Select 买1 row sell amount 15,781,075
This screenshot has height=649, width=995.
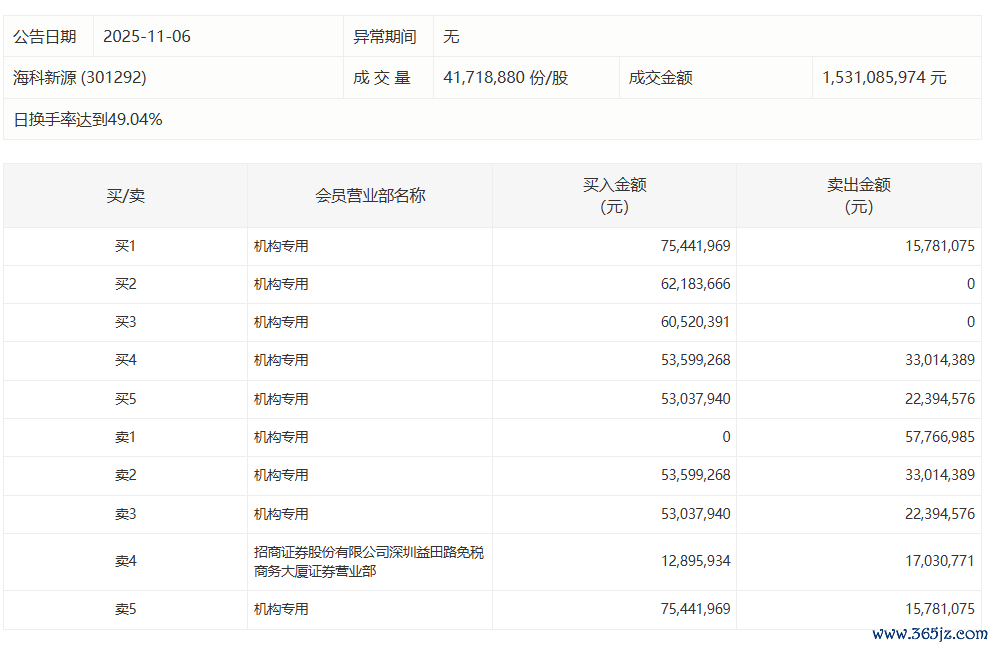click(x=940, y=246)
